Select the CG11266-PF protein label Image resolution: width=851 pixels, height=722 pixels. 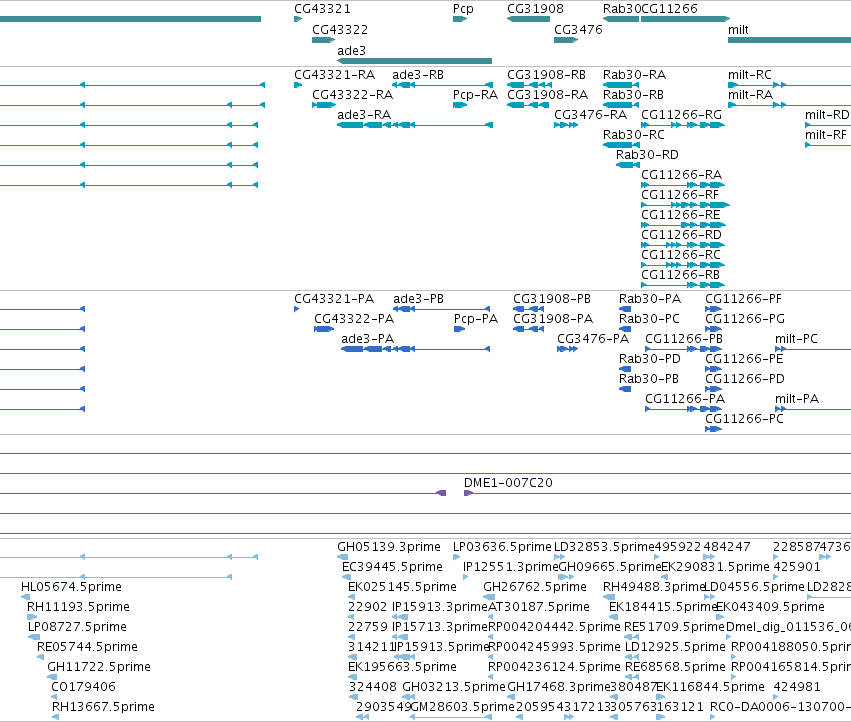[x=744, y=299]
